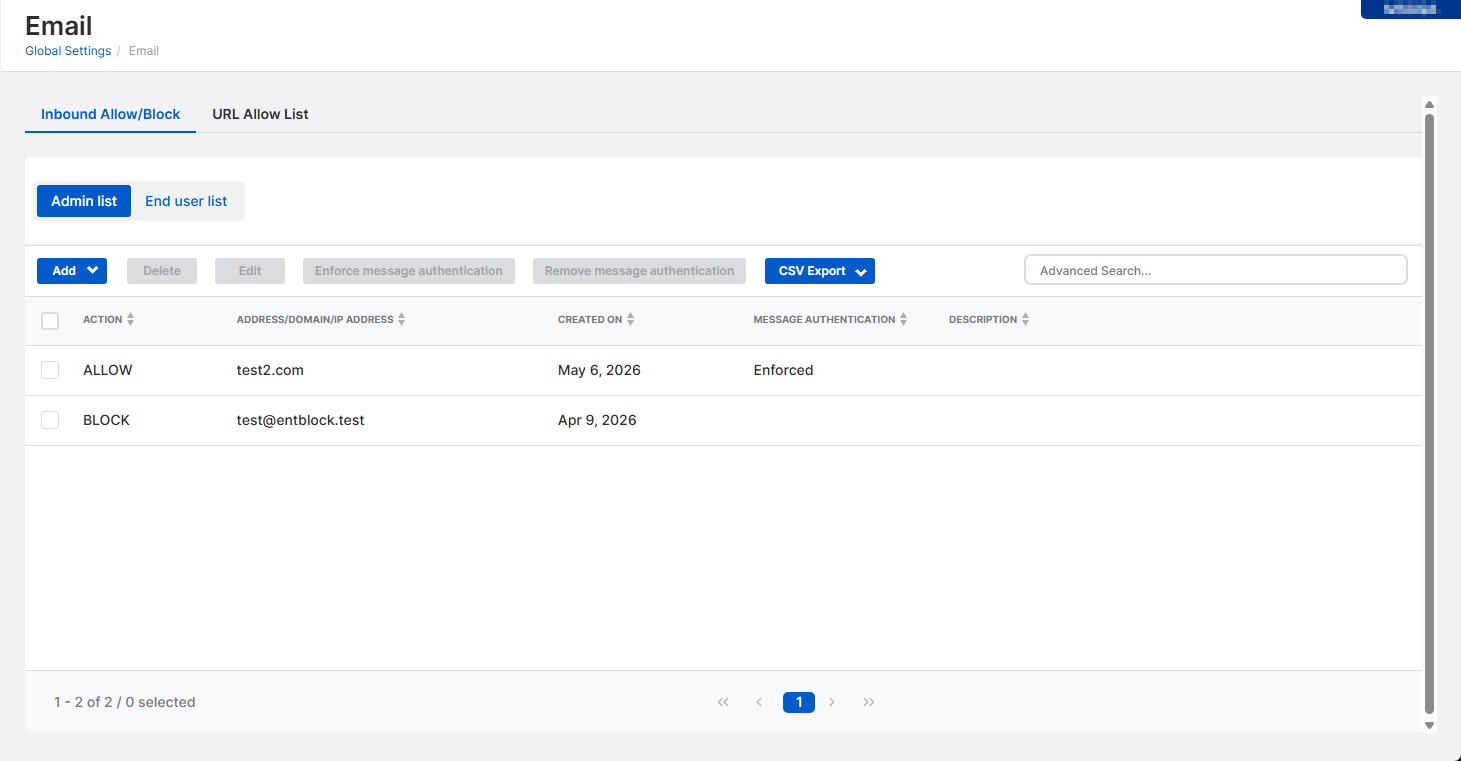
Task: Sort by Created On column arrows
Action: (630, 320)
